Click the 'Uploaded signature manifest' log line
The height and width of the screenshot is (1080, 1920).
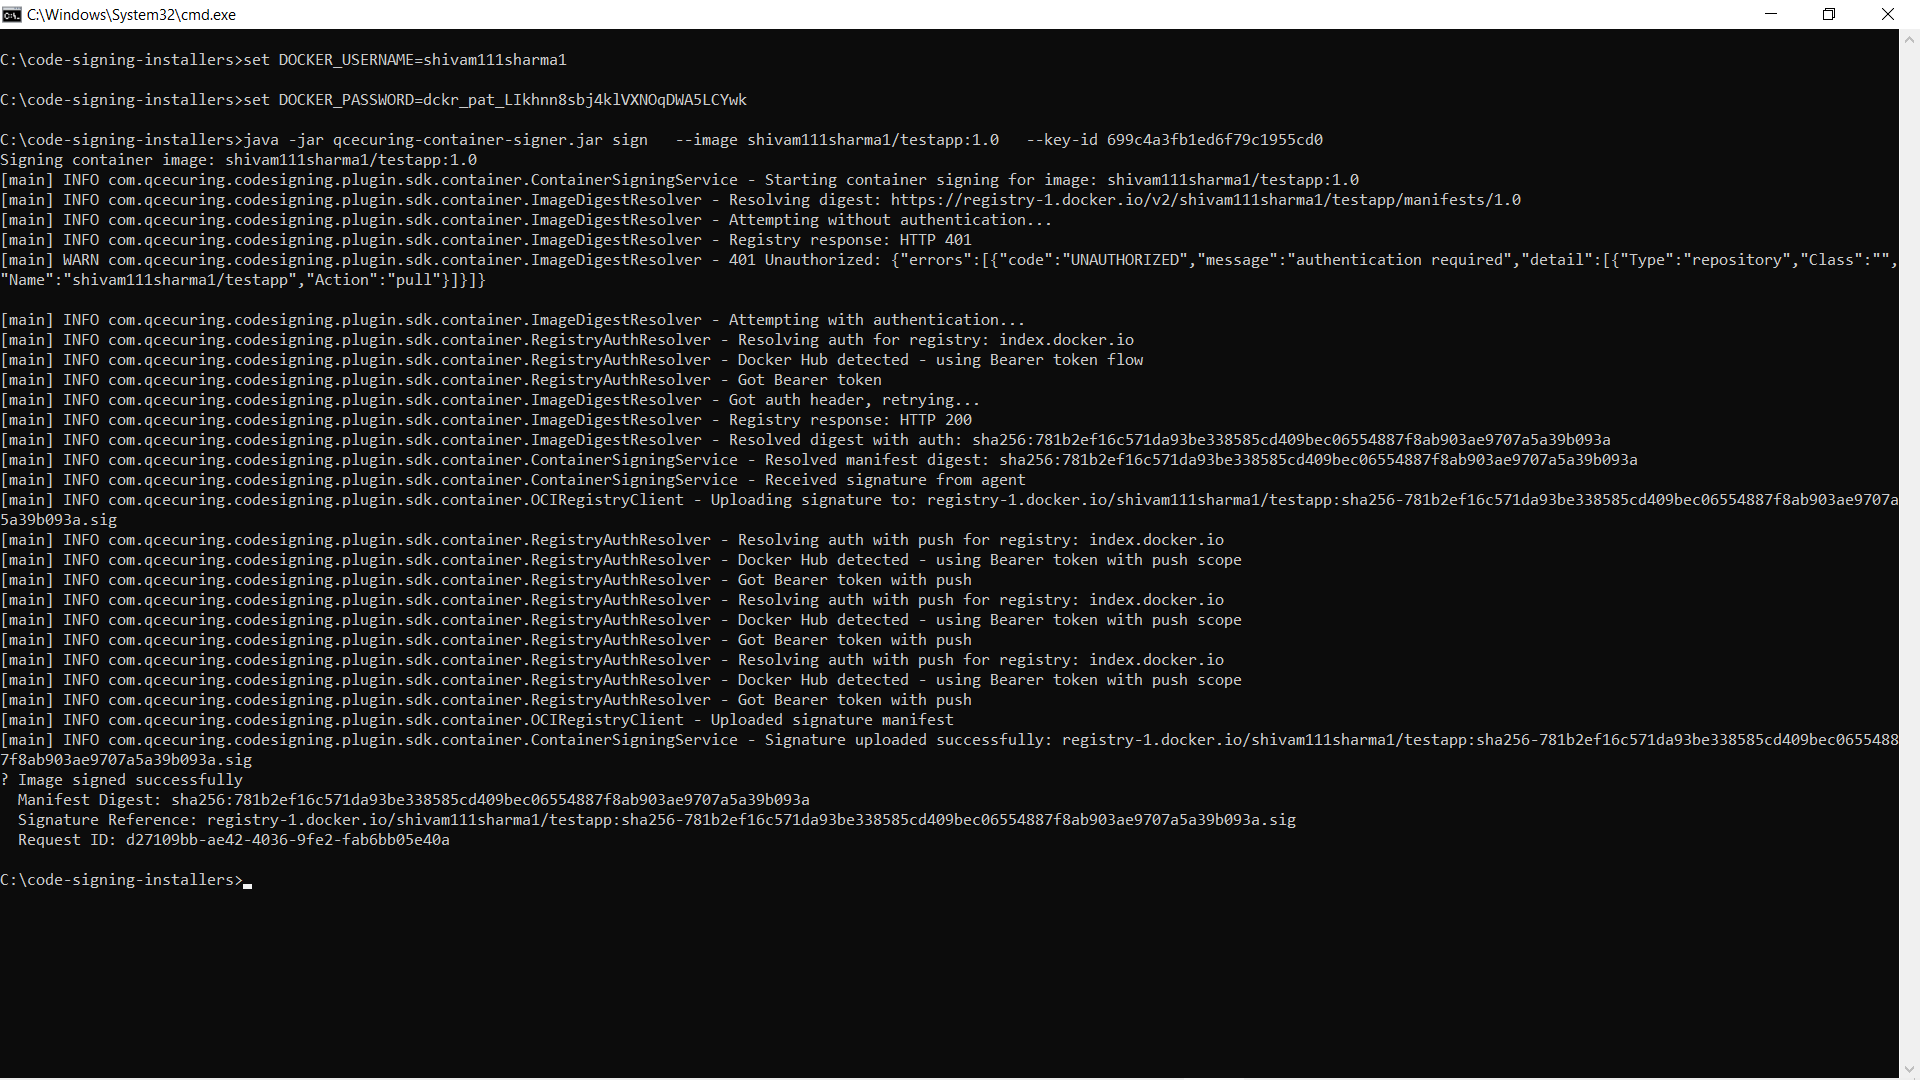click(x=832, y=720)
